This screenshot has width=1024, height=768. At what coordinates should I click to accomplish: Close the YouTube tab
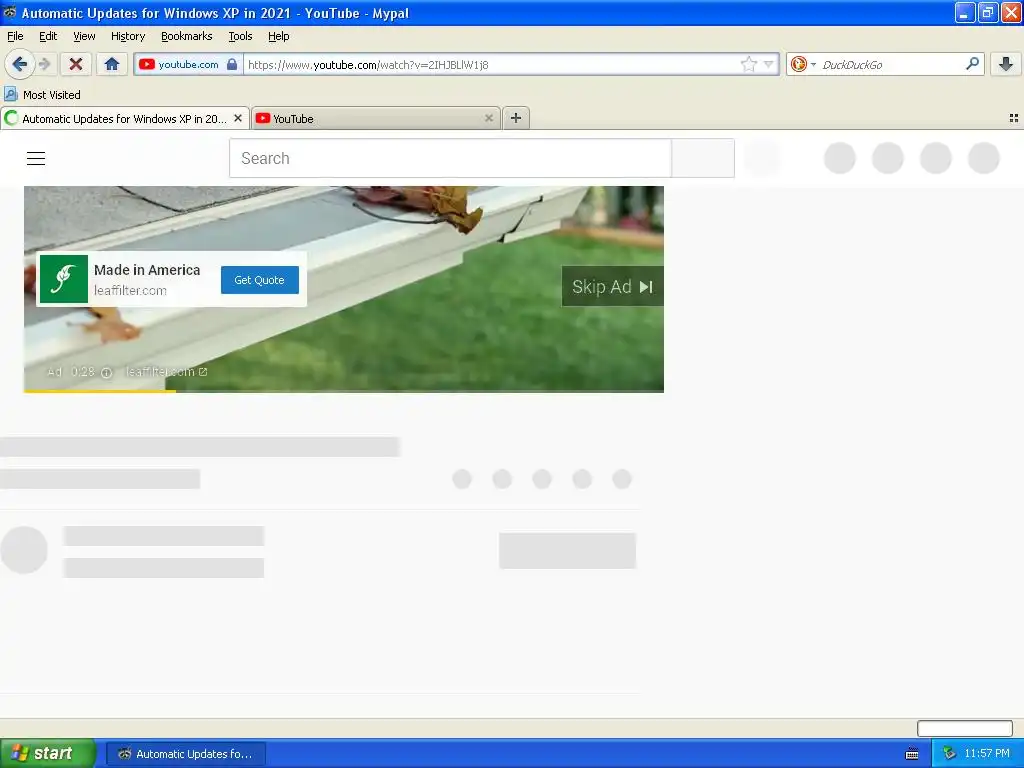(488, 118)
